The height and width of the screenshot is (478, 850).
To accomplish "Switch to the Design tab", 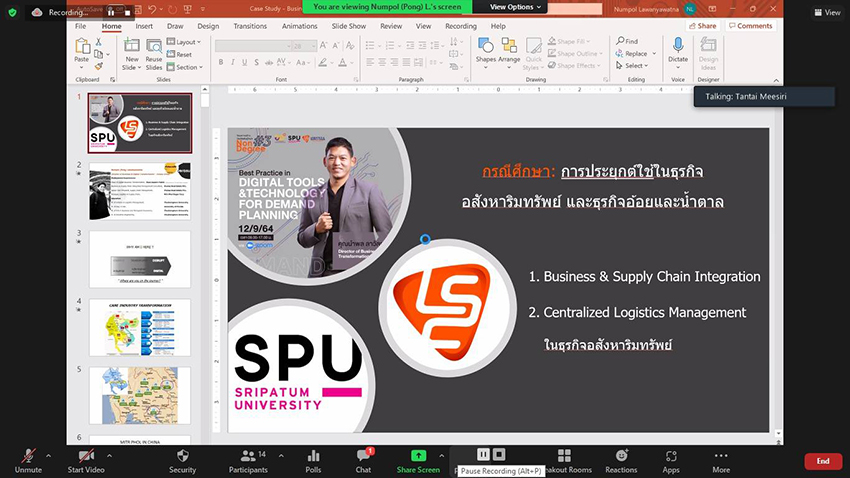I will point(208,26).
